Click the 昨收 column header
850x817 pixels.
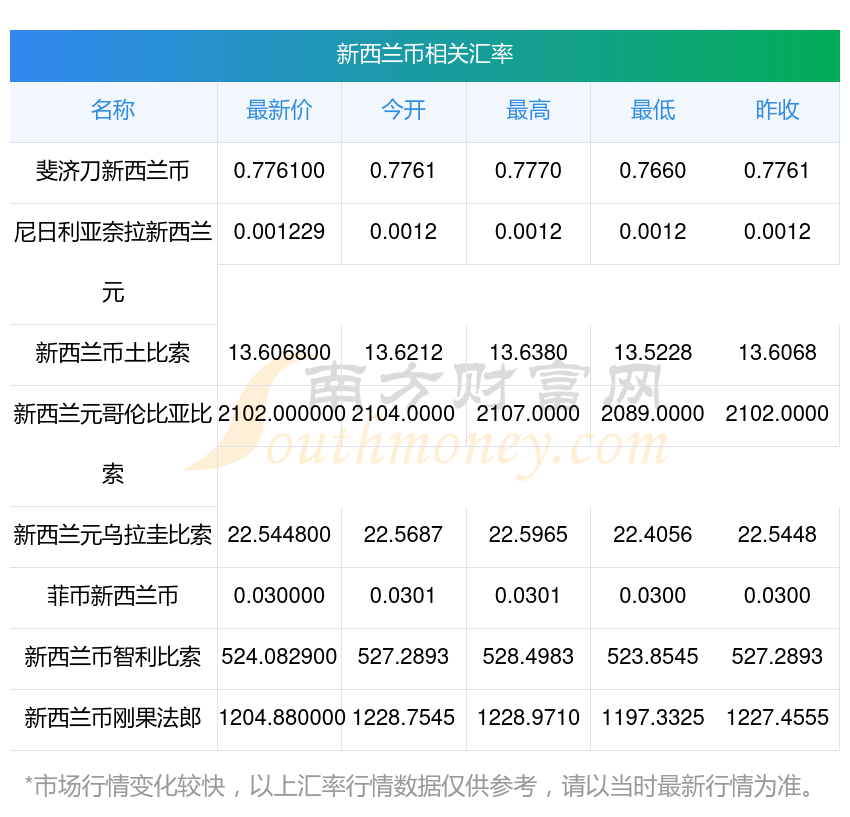[x=777, y=110]
